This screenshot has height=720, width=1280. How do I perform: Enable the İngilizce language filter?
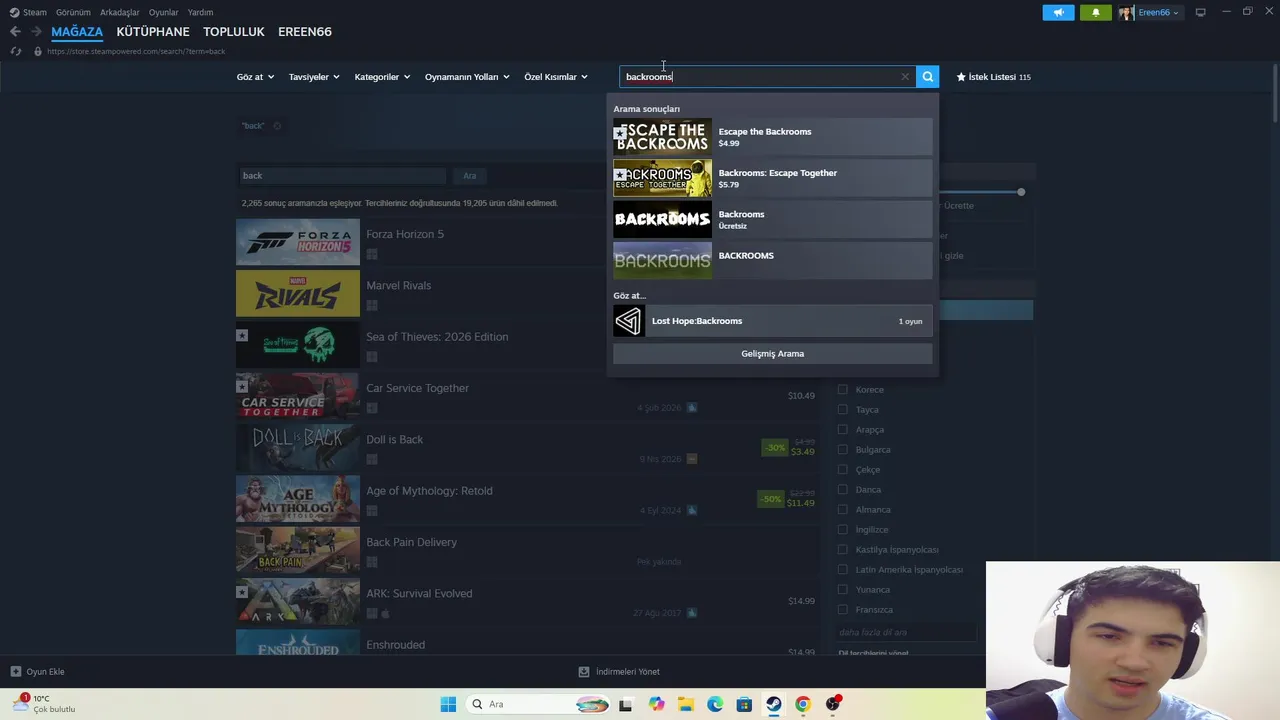tap(842, 529)
